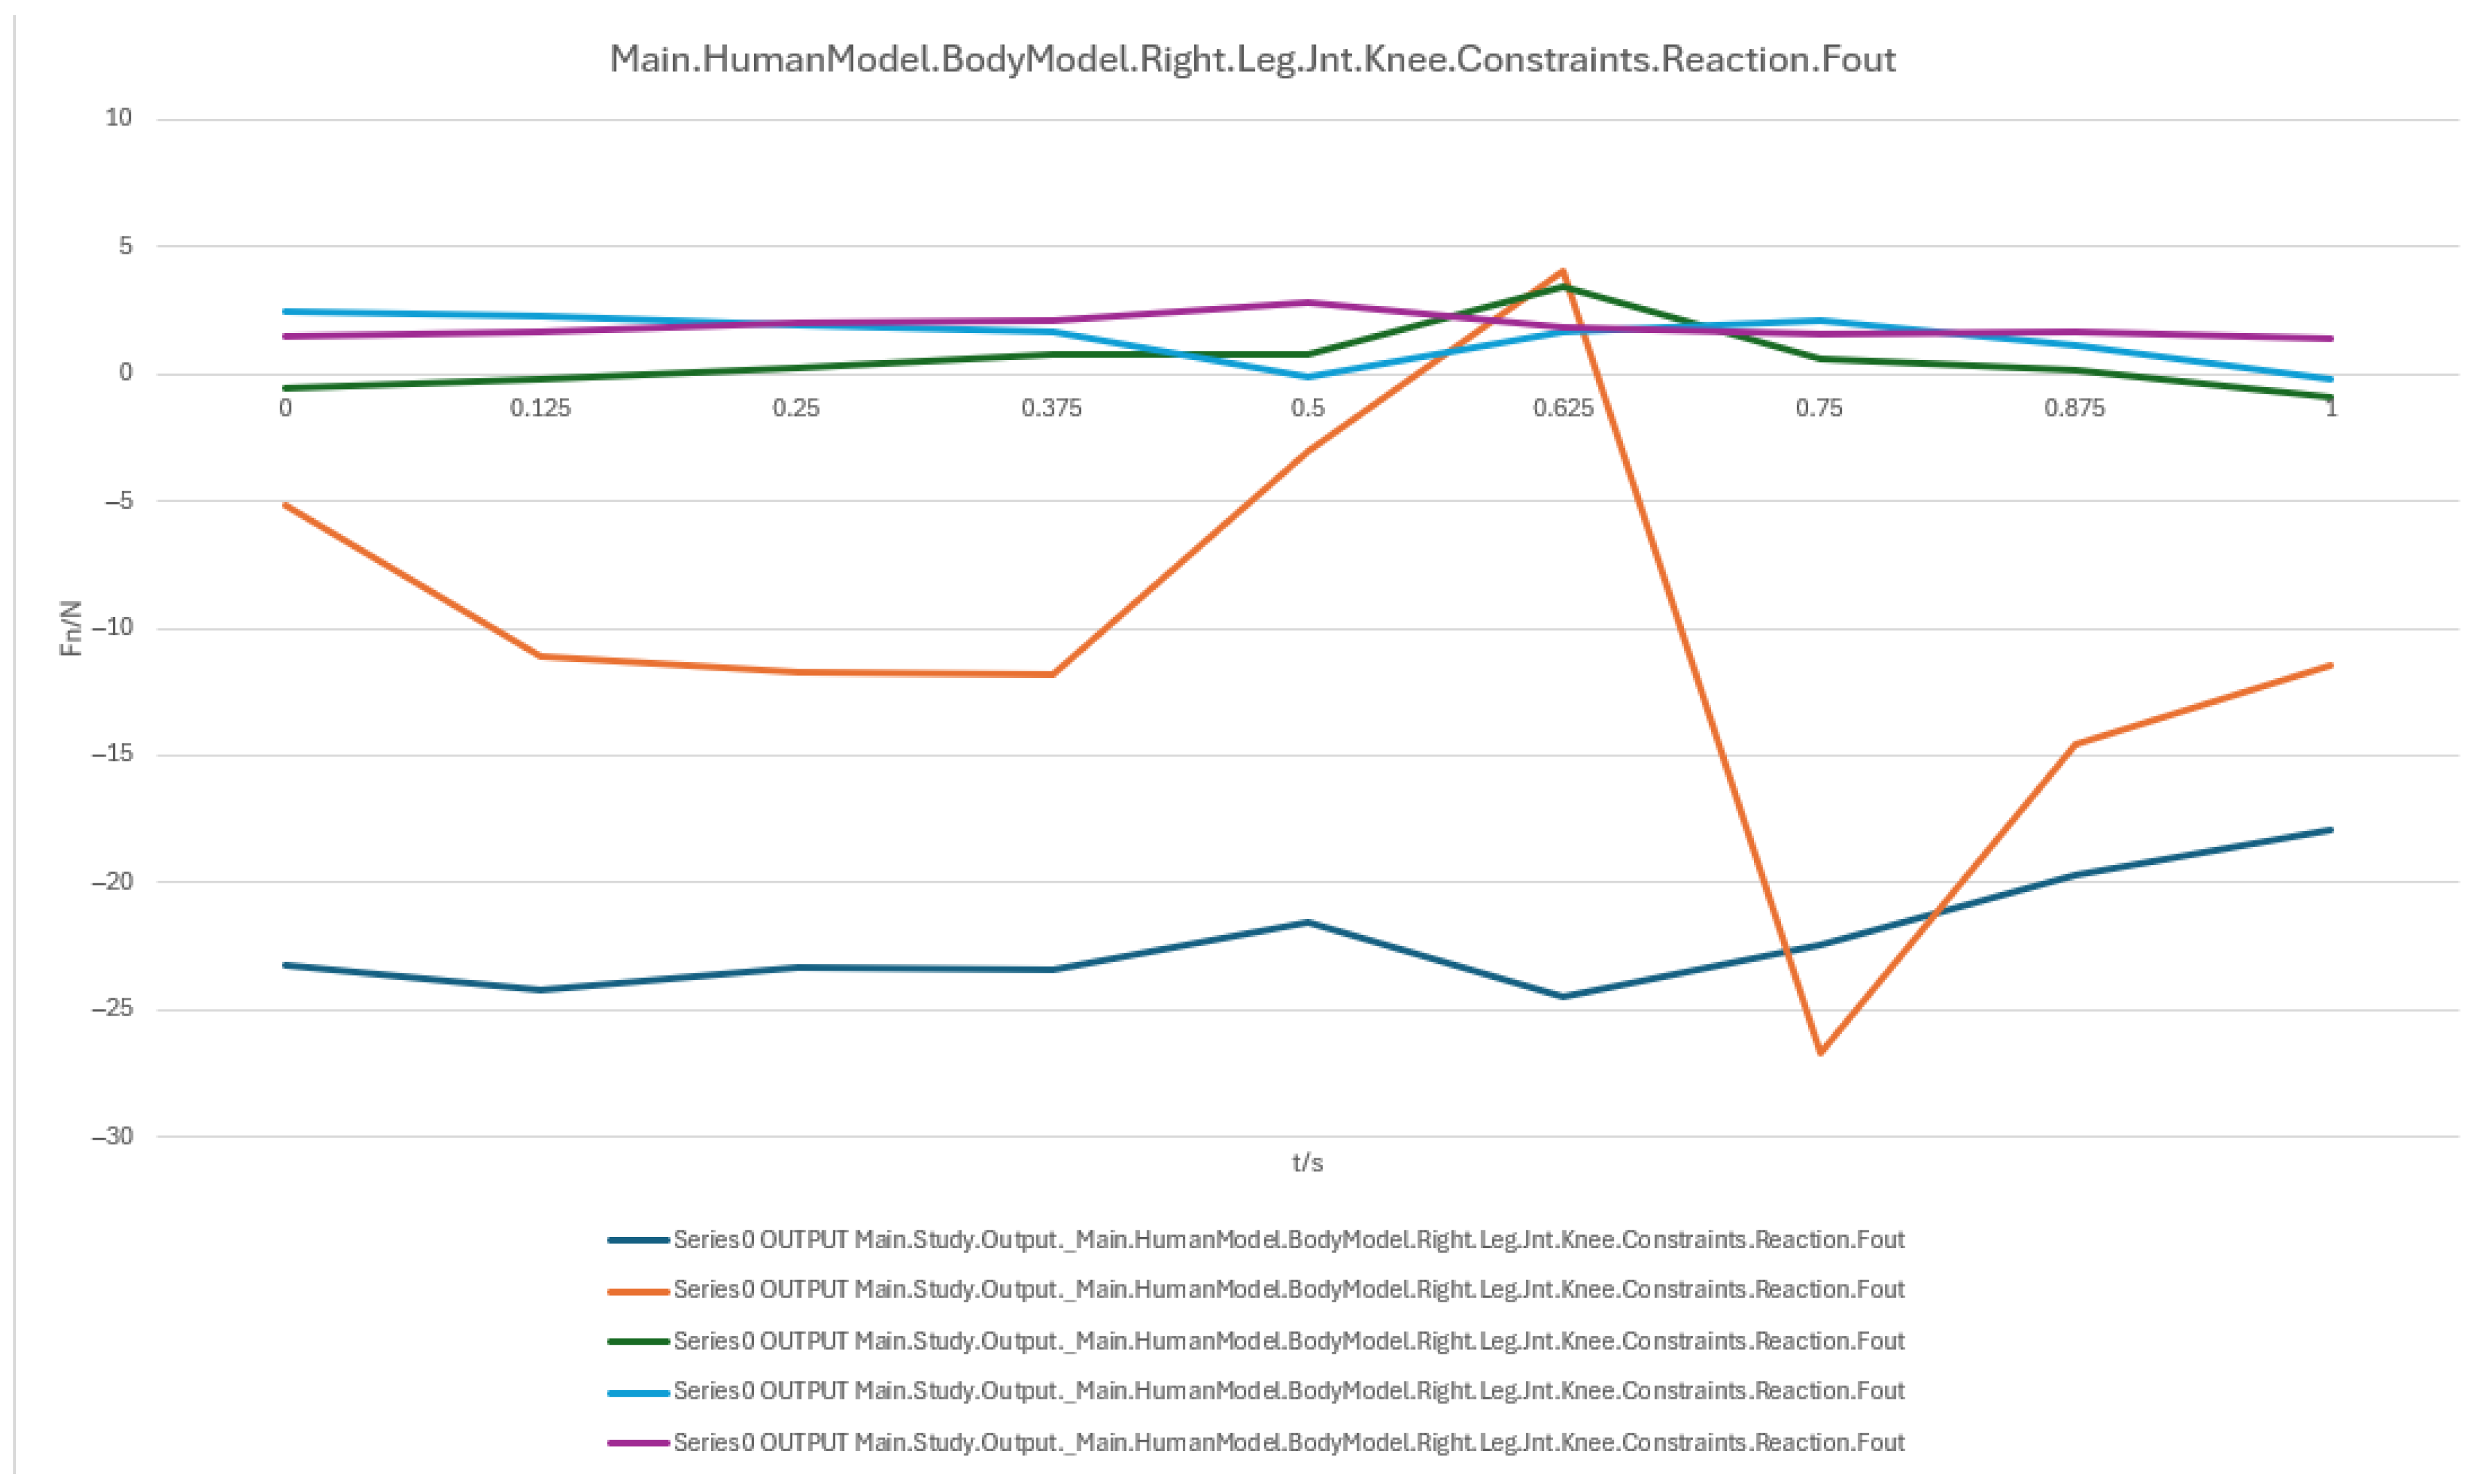The image size is (2473, 1484).
Task: Click the orange line's highest peak
Action: [1563, 271]
